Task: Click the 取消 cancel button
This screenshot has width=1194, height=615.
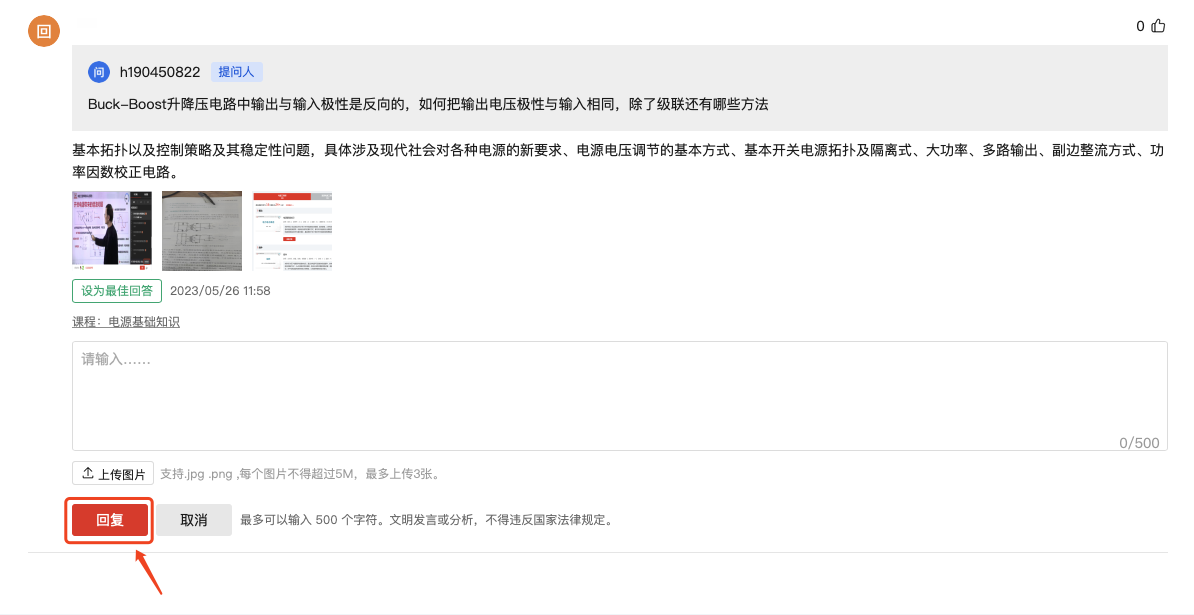Action: point(193,520)
